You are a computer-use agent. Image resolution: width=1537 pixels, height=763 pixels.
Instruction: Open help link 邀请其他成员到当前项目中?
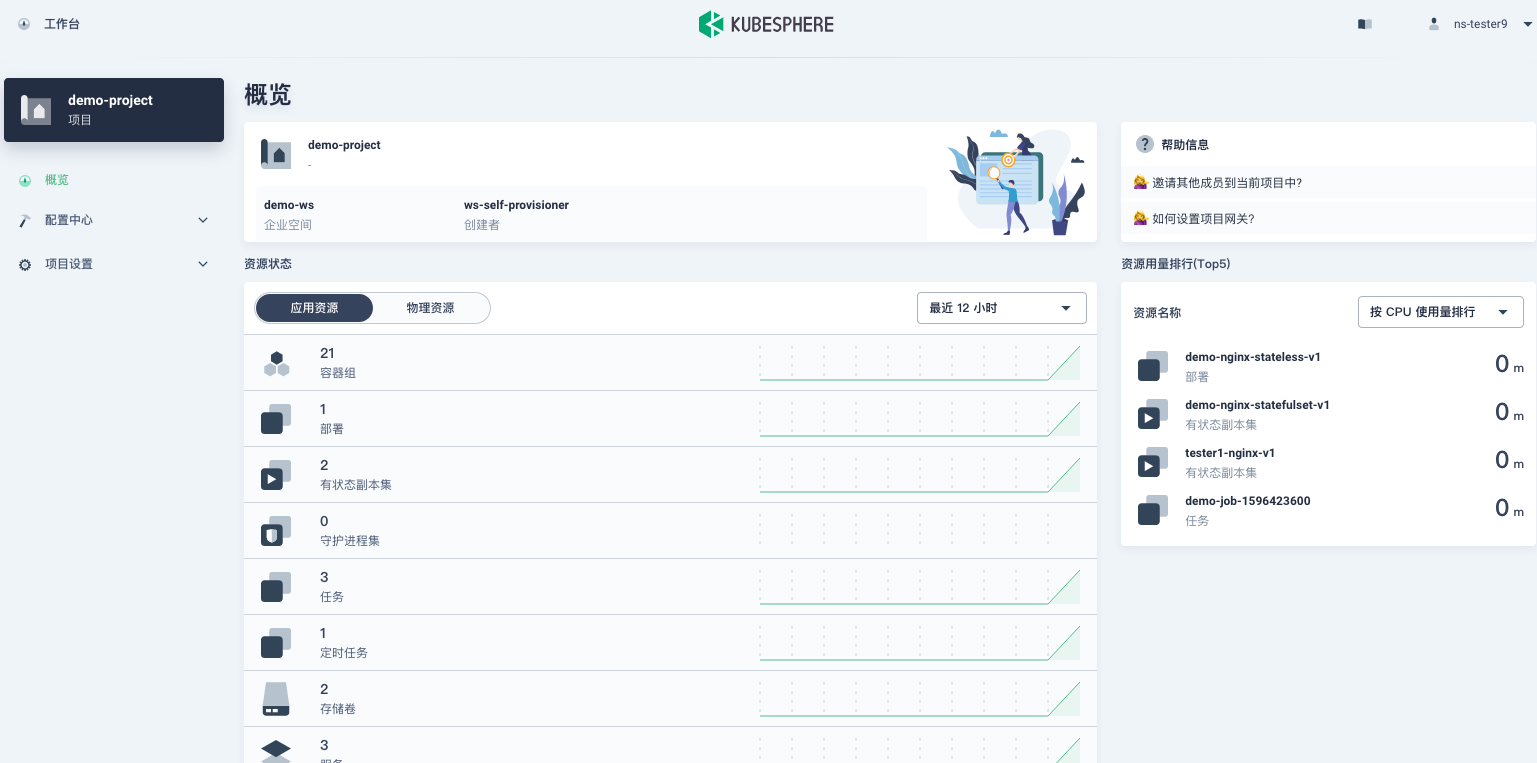pyautogui.click(x=1227, y=183)
